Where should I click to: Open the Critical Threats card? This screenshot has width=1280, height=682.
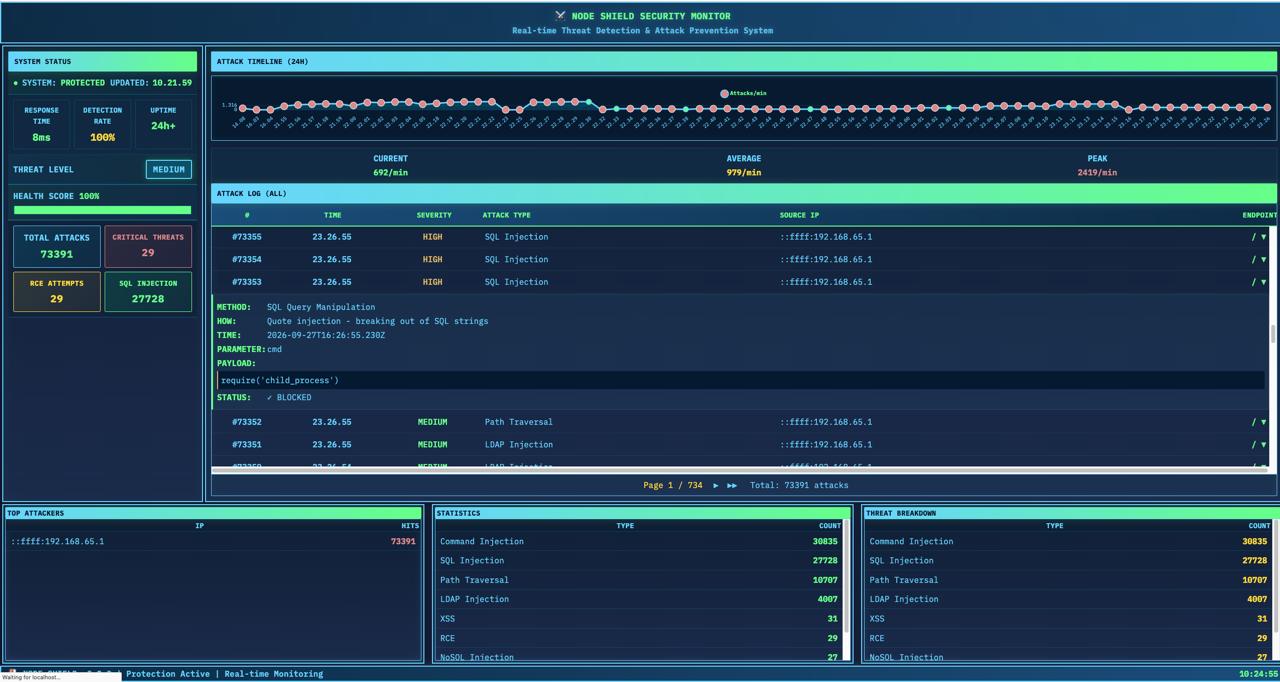click(148, 247)
